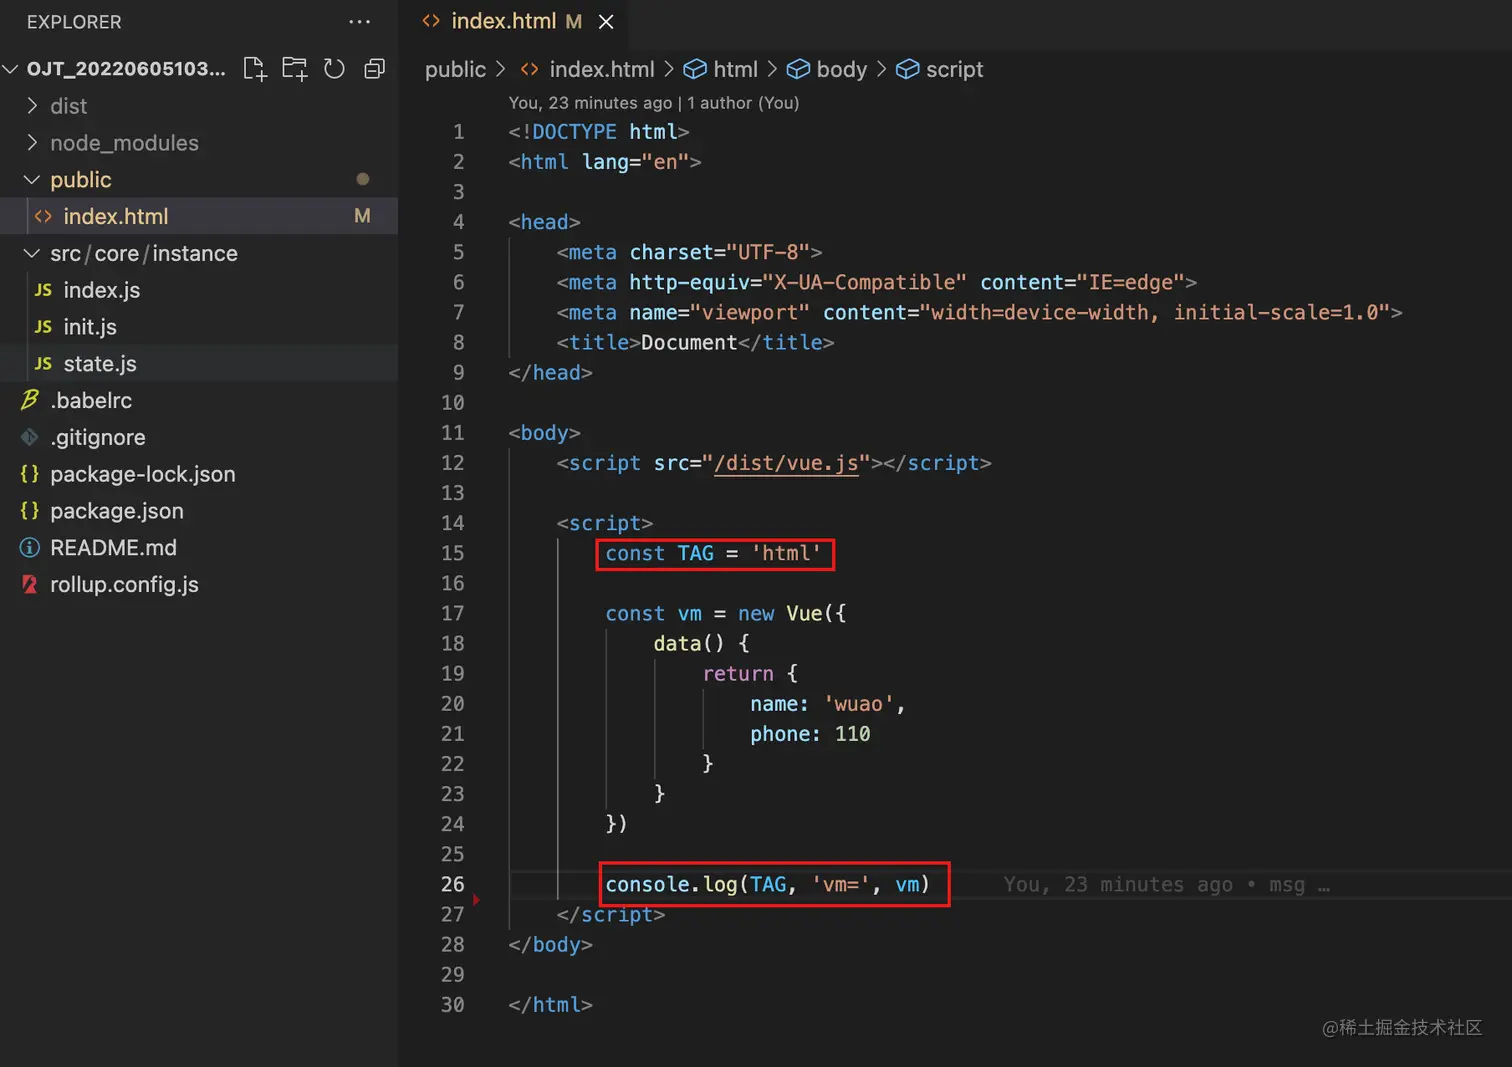Click the EXPLORER panel header
The width and height of the screenshot is (1512, 1067).
tap(74, 22)
